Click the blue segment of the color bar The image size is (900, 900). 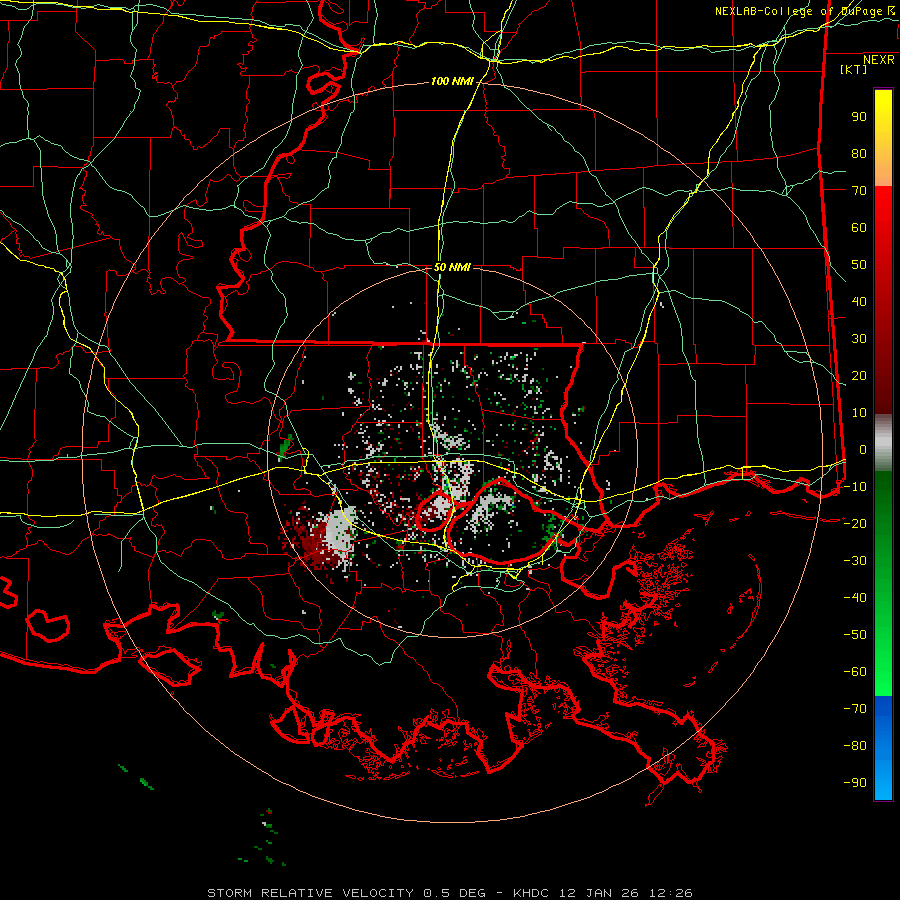tap(883, 747)
